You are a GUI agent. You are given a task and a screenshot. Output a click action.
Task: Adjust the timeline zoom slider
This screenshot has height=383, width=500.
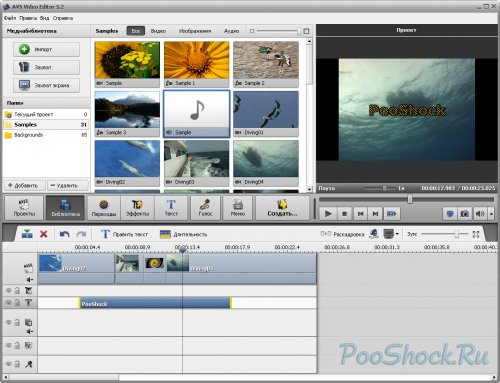pos(456,234)
